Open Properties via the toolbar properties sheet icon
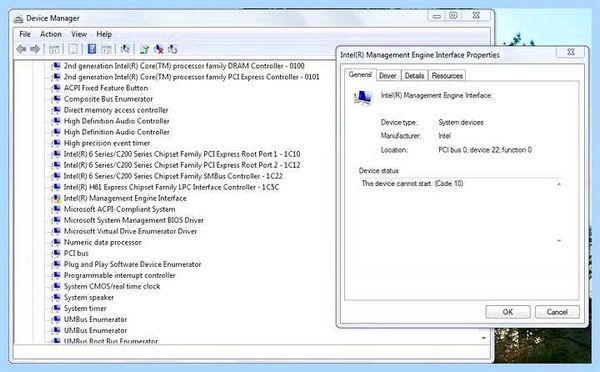This screenshot has height=372, width=600. [x=73, y=49]
